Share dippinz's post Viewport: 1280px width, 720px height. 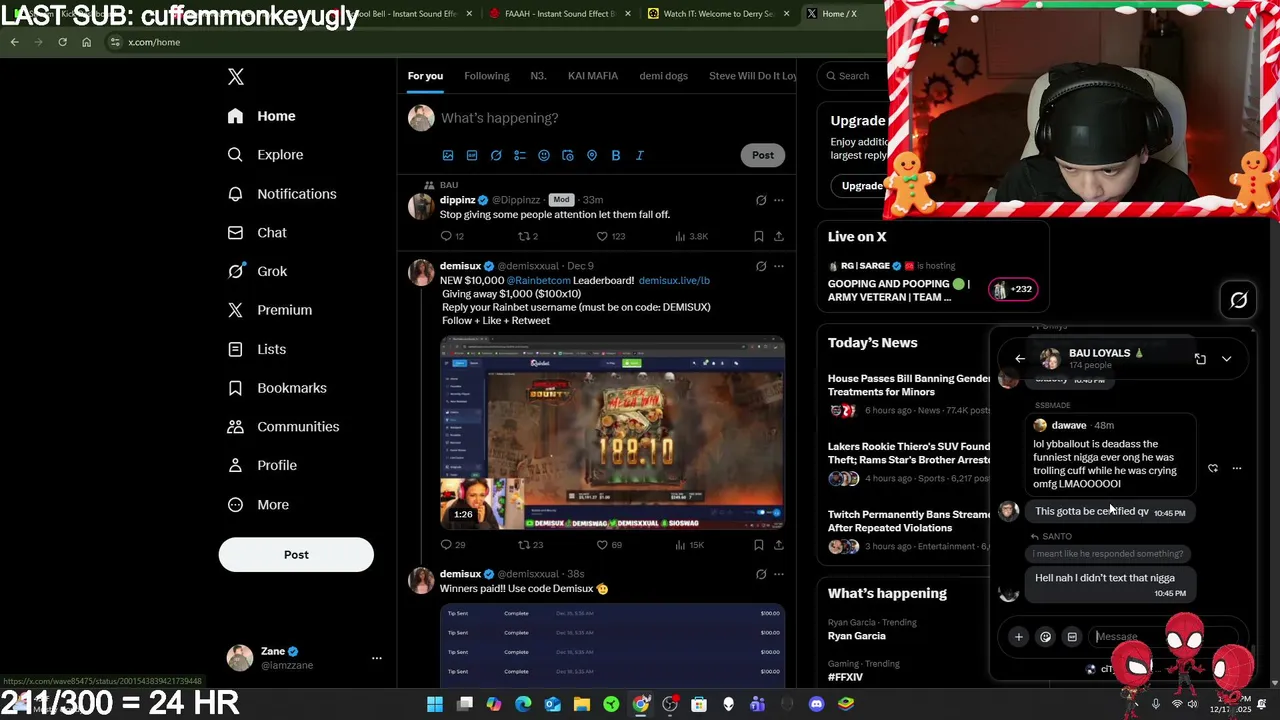click(x=779, y=236)
